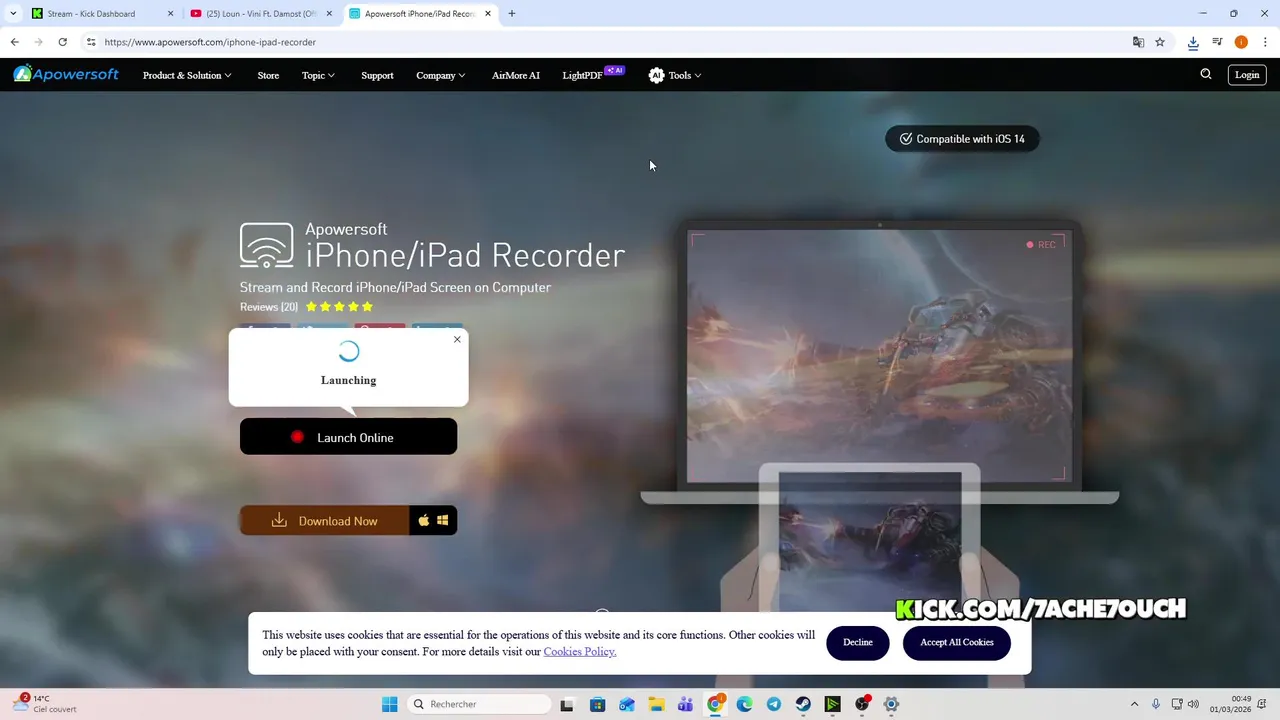1280x720 pixels.
Task: Click the Windows icon on the download button
Action: pyautogui.click(x=442, y=520)
